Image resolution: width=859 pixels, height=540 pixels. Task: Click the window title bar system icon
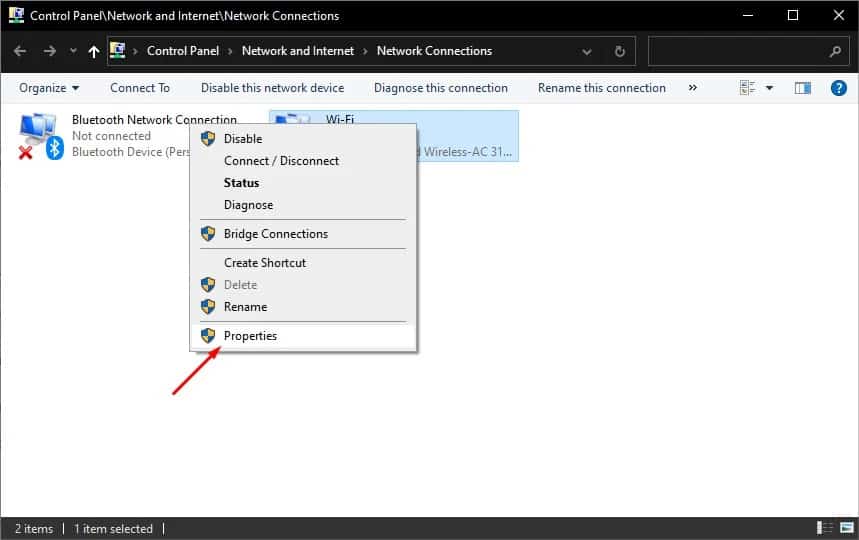click(x=16, y=15)
